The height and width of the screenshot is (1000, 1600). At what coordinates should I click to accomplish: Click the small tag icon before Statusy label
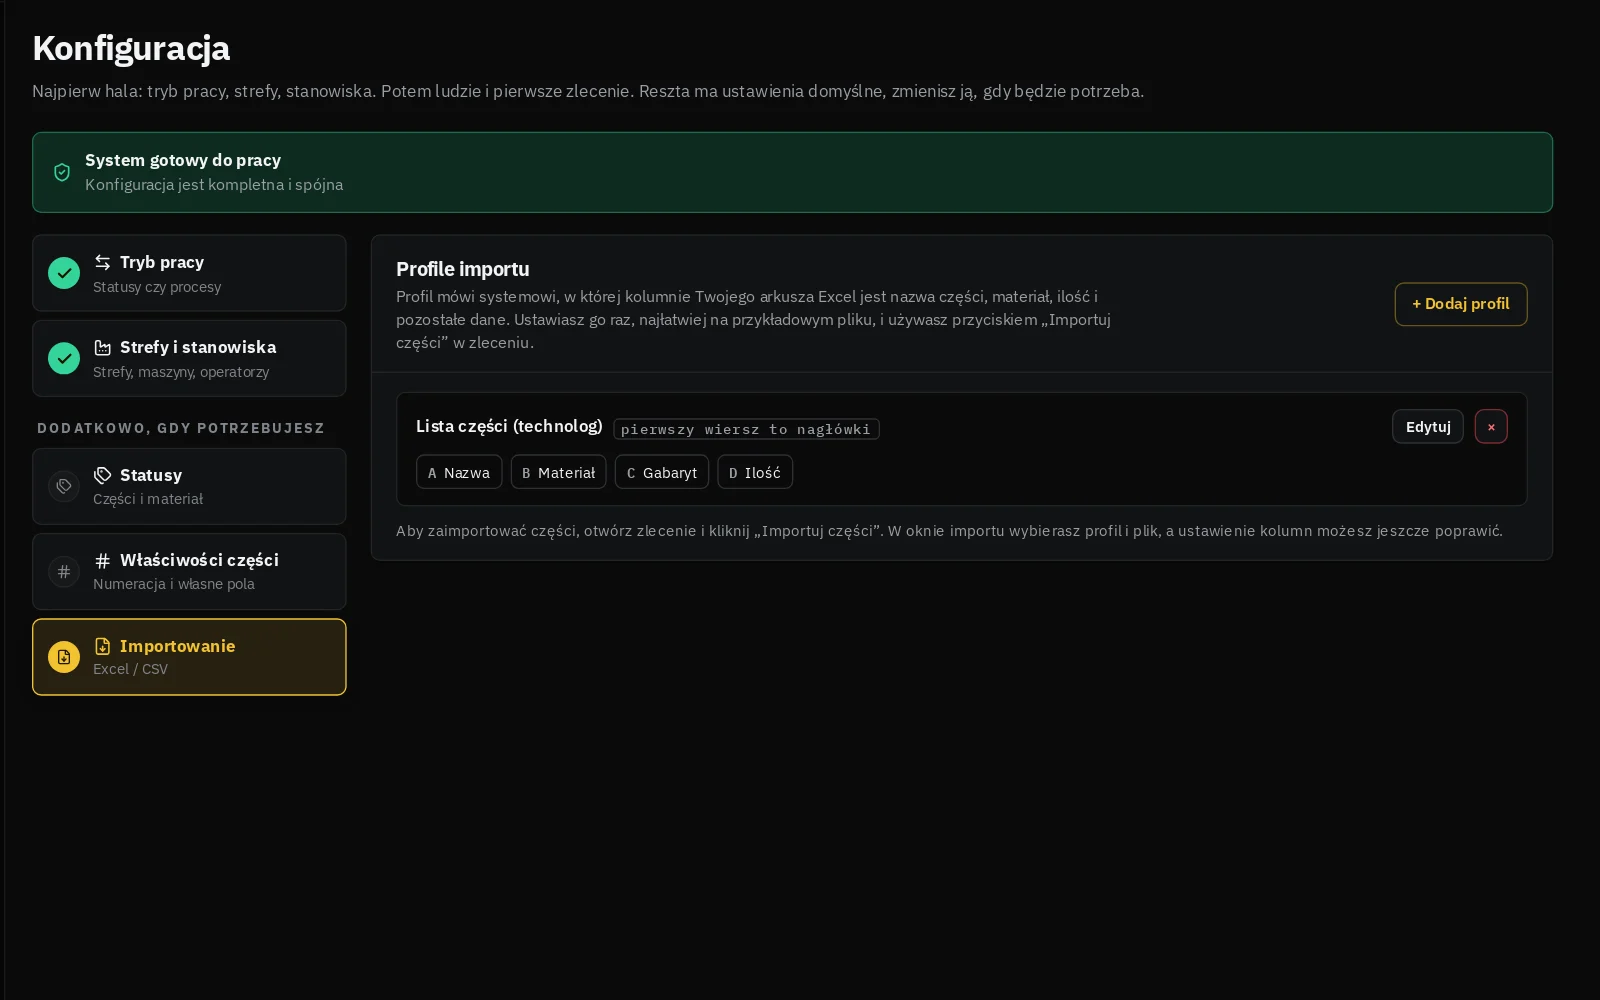point(102,475)
